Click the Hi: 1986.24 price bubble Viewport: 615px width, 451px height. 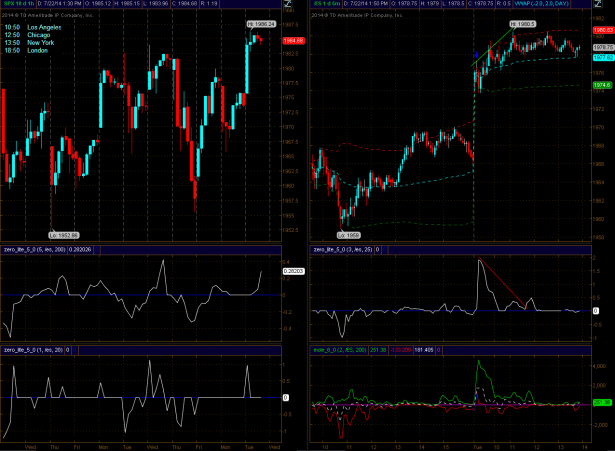259,22
